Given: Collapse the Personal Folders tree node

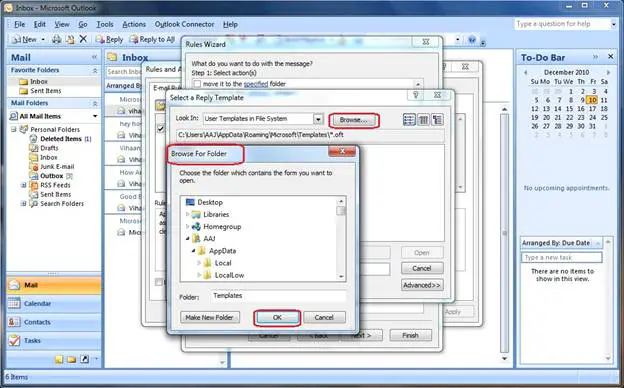Looking at the screenshot, I should 14,129.
